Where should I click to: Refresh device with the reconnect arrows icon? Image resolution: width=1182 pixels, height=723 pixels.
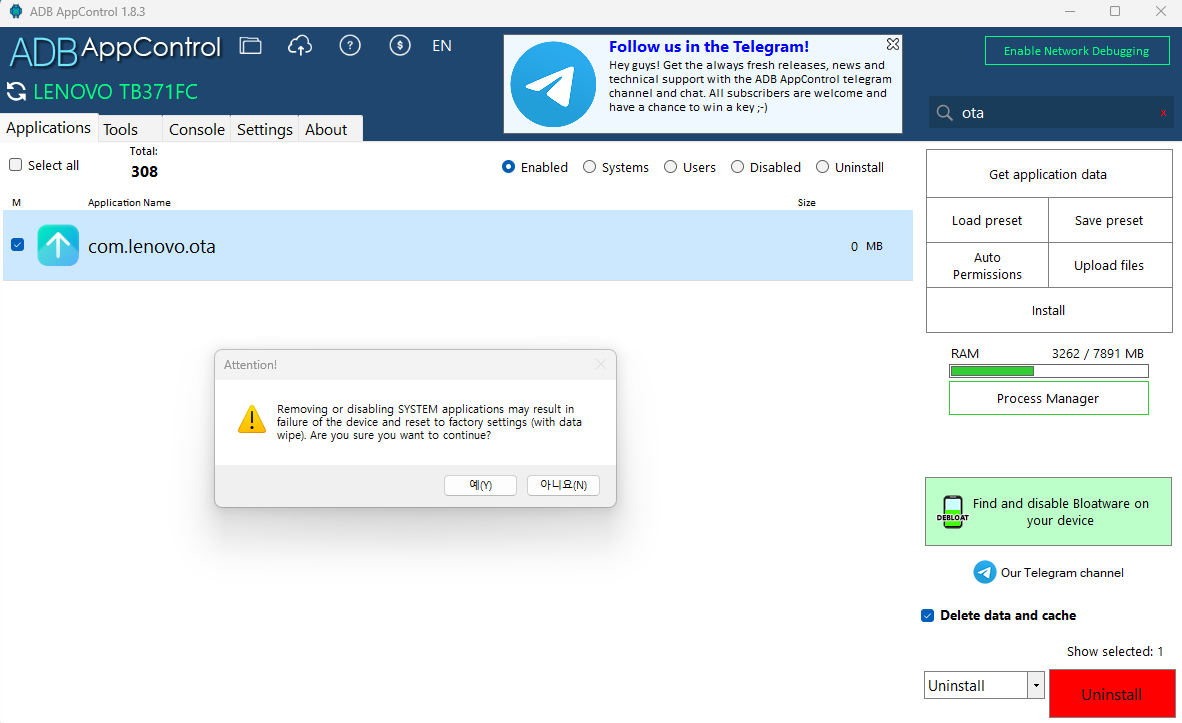pyautogui.click(x=16, y=92)
